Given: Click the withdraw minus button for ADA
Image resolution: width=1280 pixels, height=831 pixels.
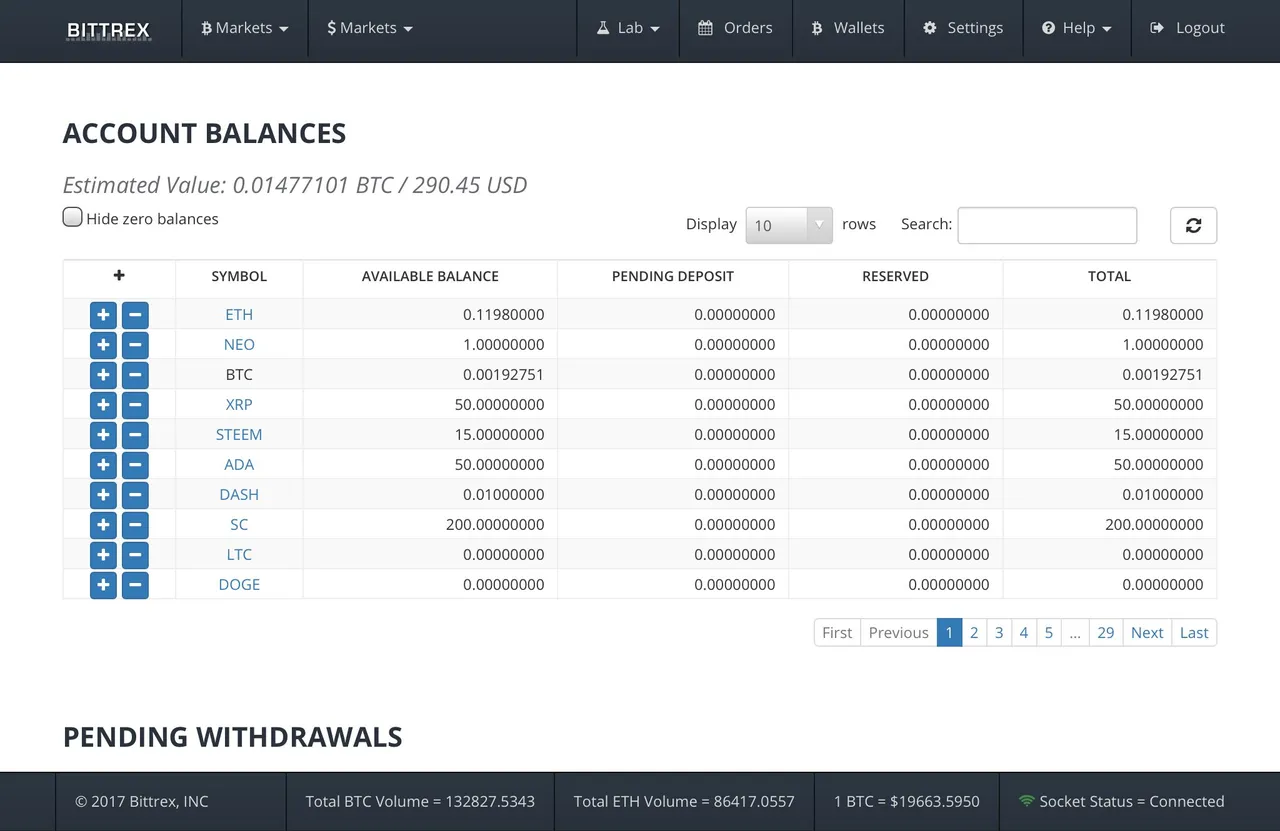Looking at the screenshot, I should pos(135,465).
